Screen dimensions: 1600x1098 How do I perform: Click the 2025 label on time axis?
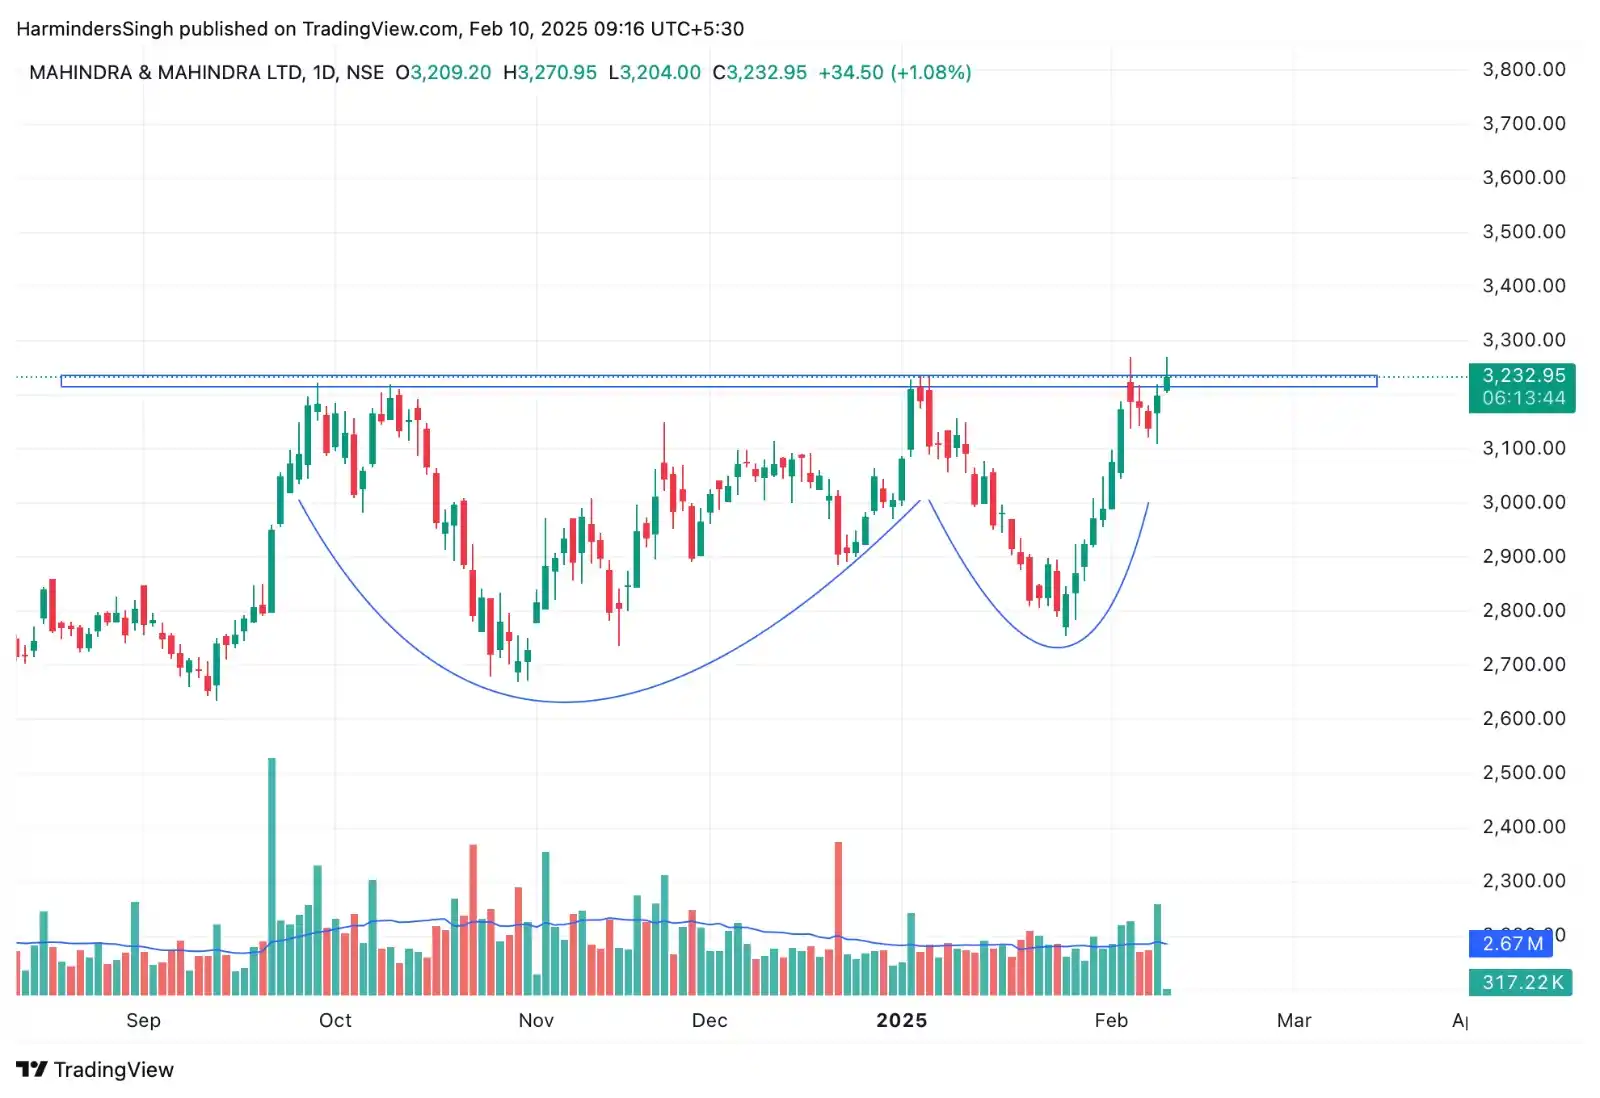[x=901, y=1020]
